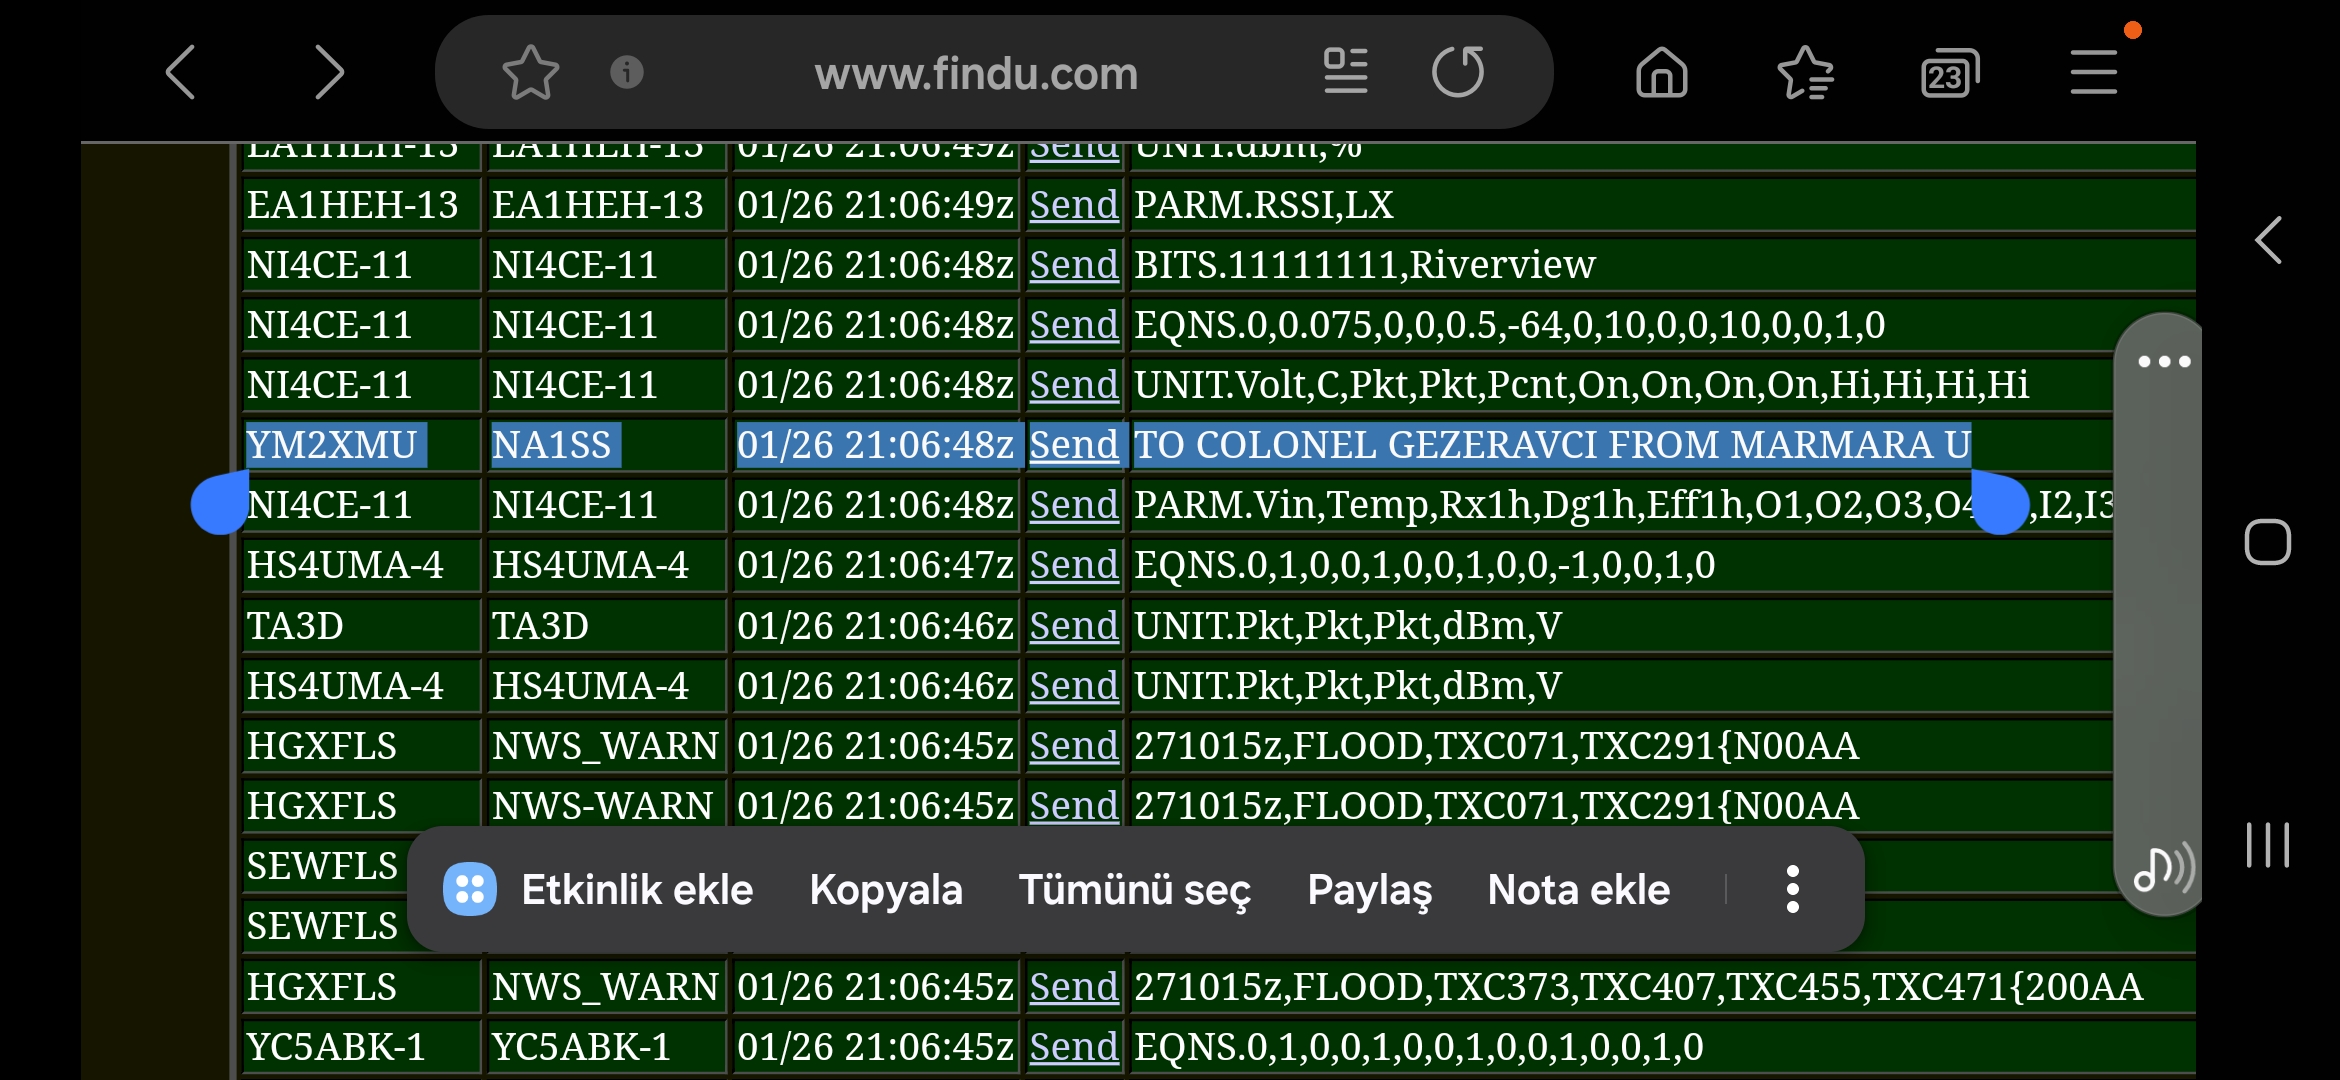2340x1080 pixels.
Task: Click Send in NI4CE-11 UNIT.Volt row
Action: (x=1074, y=385)
